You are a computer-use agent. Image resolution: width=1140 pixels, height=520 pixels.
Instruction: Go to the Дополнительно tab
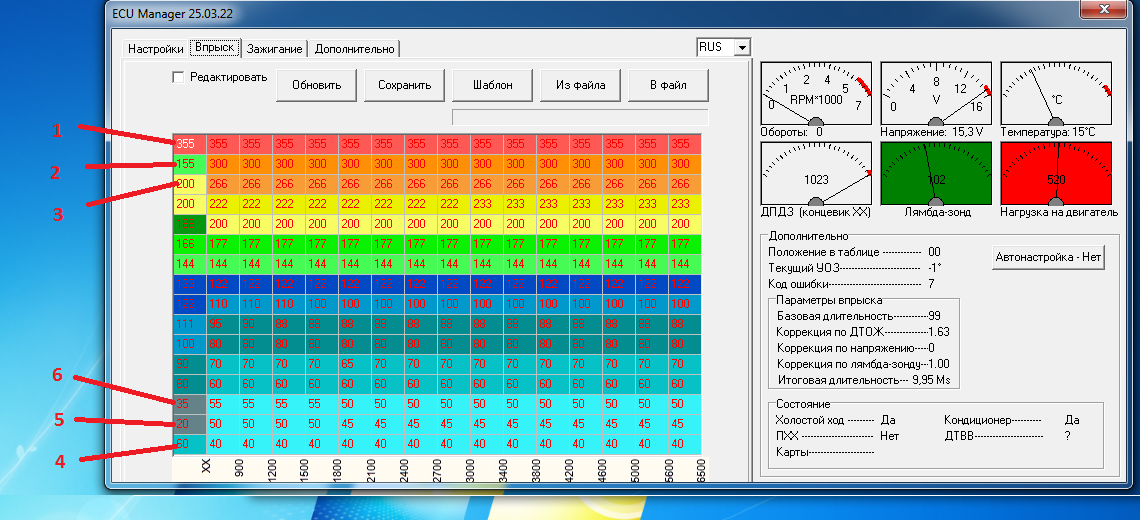point(355,48)
